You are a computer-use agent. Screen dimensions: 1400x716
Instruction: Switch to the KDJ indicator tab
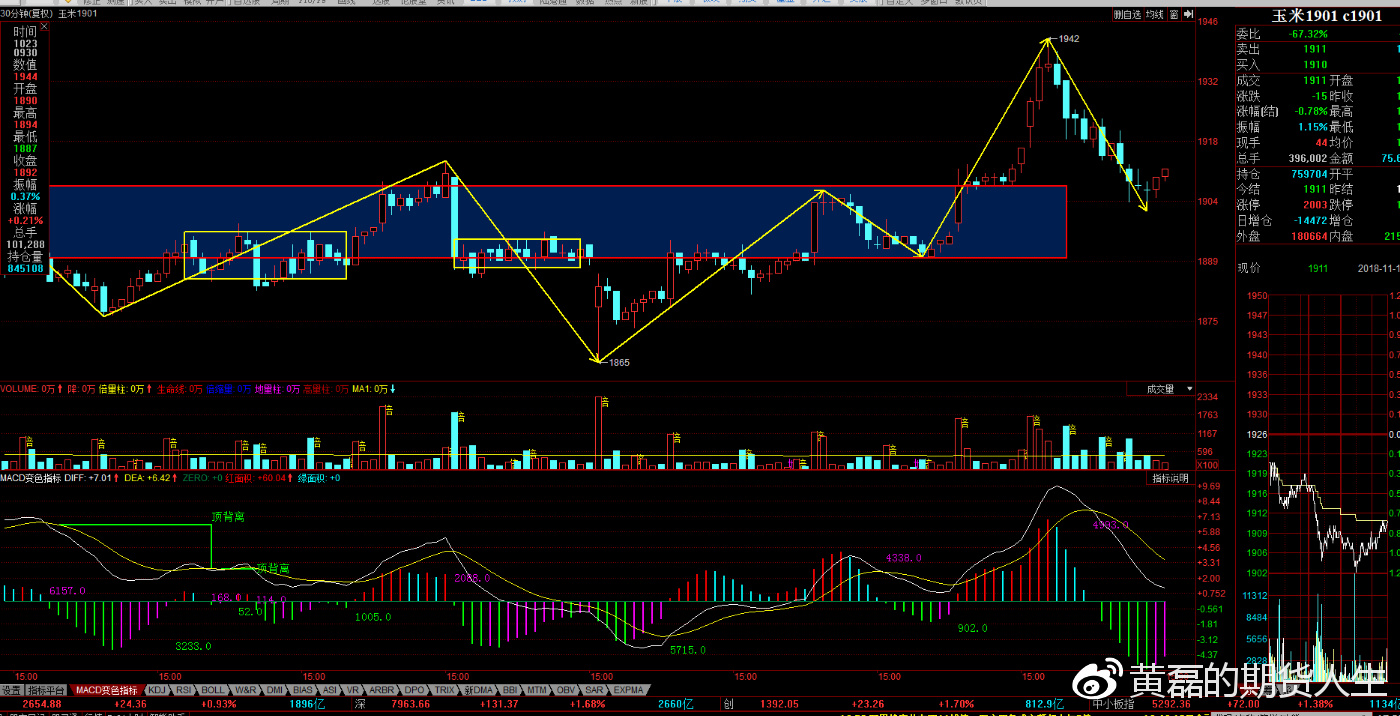coord(157,690)
